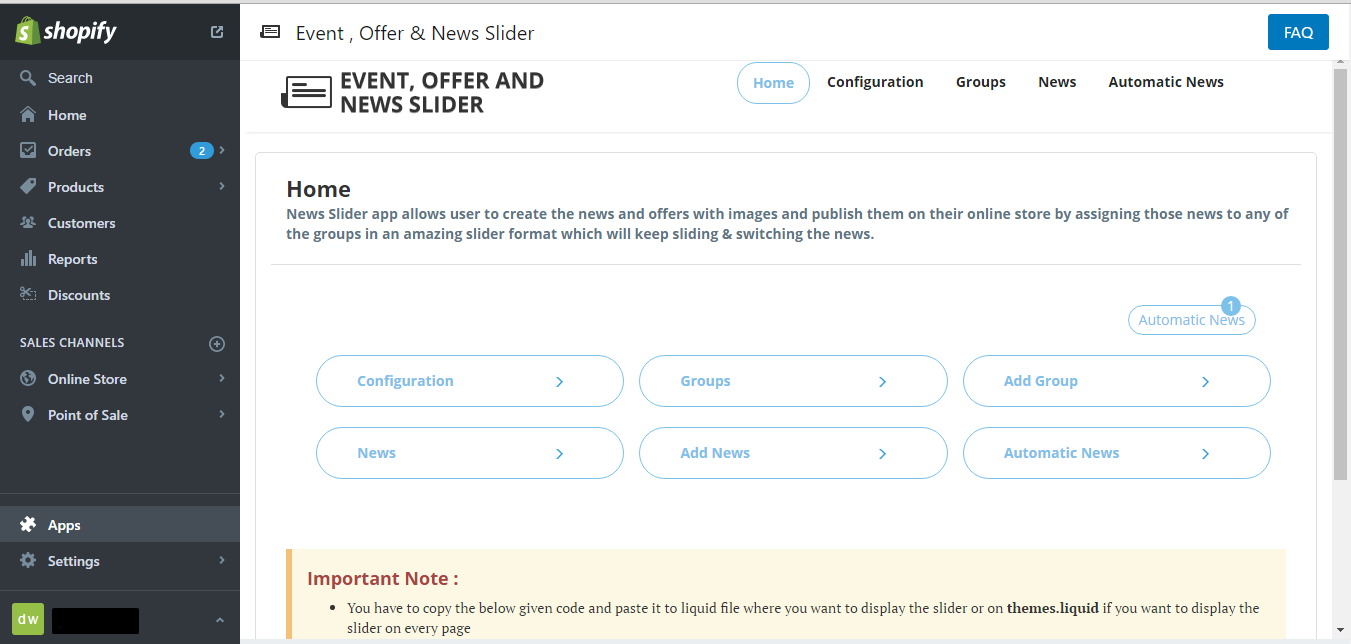This screenshot has width=1351, height=644.
Task: Click the Online Store globe icon
Action: pos(28,379)
